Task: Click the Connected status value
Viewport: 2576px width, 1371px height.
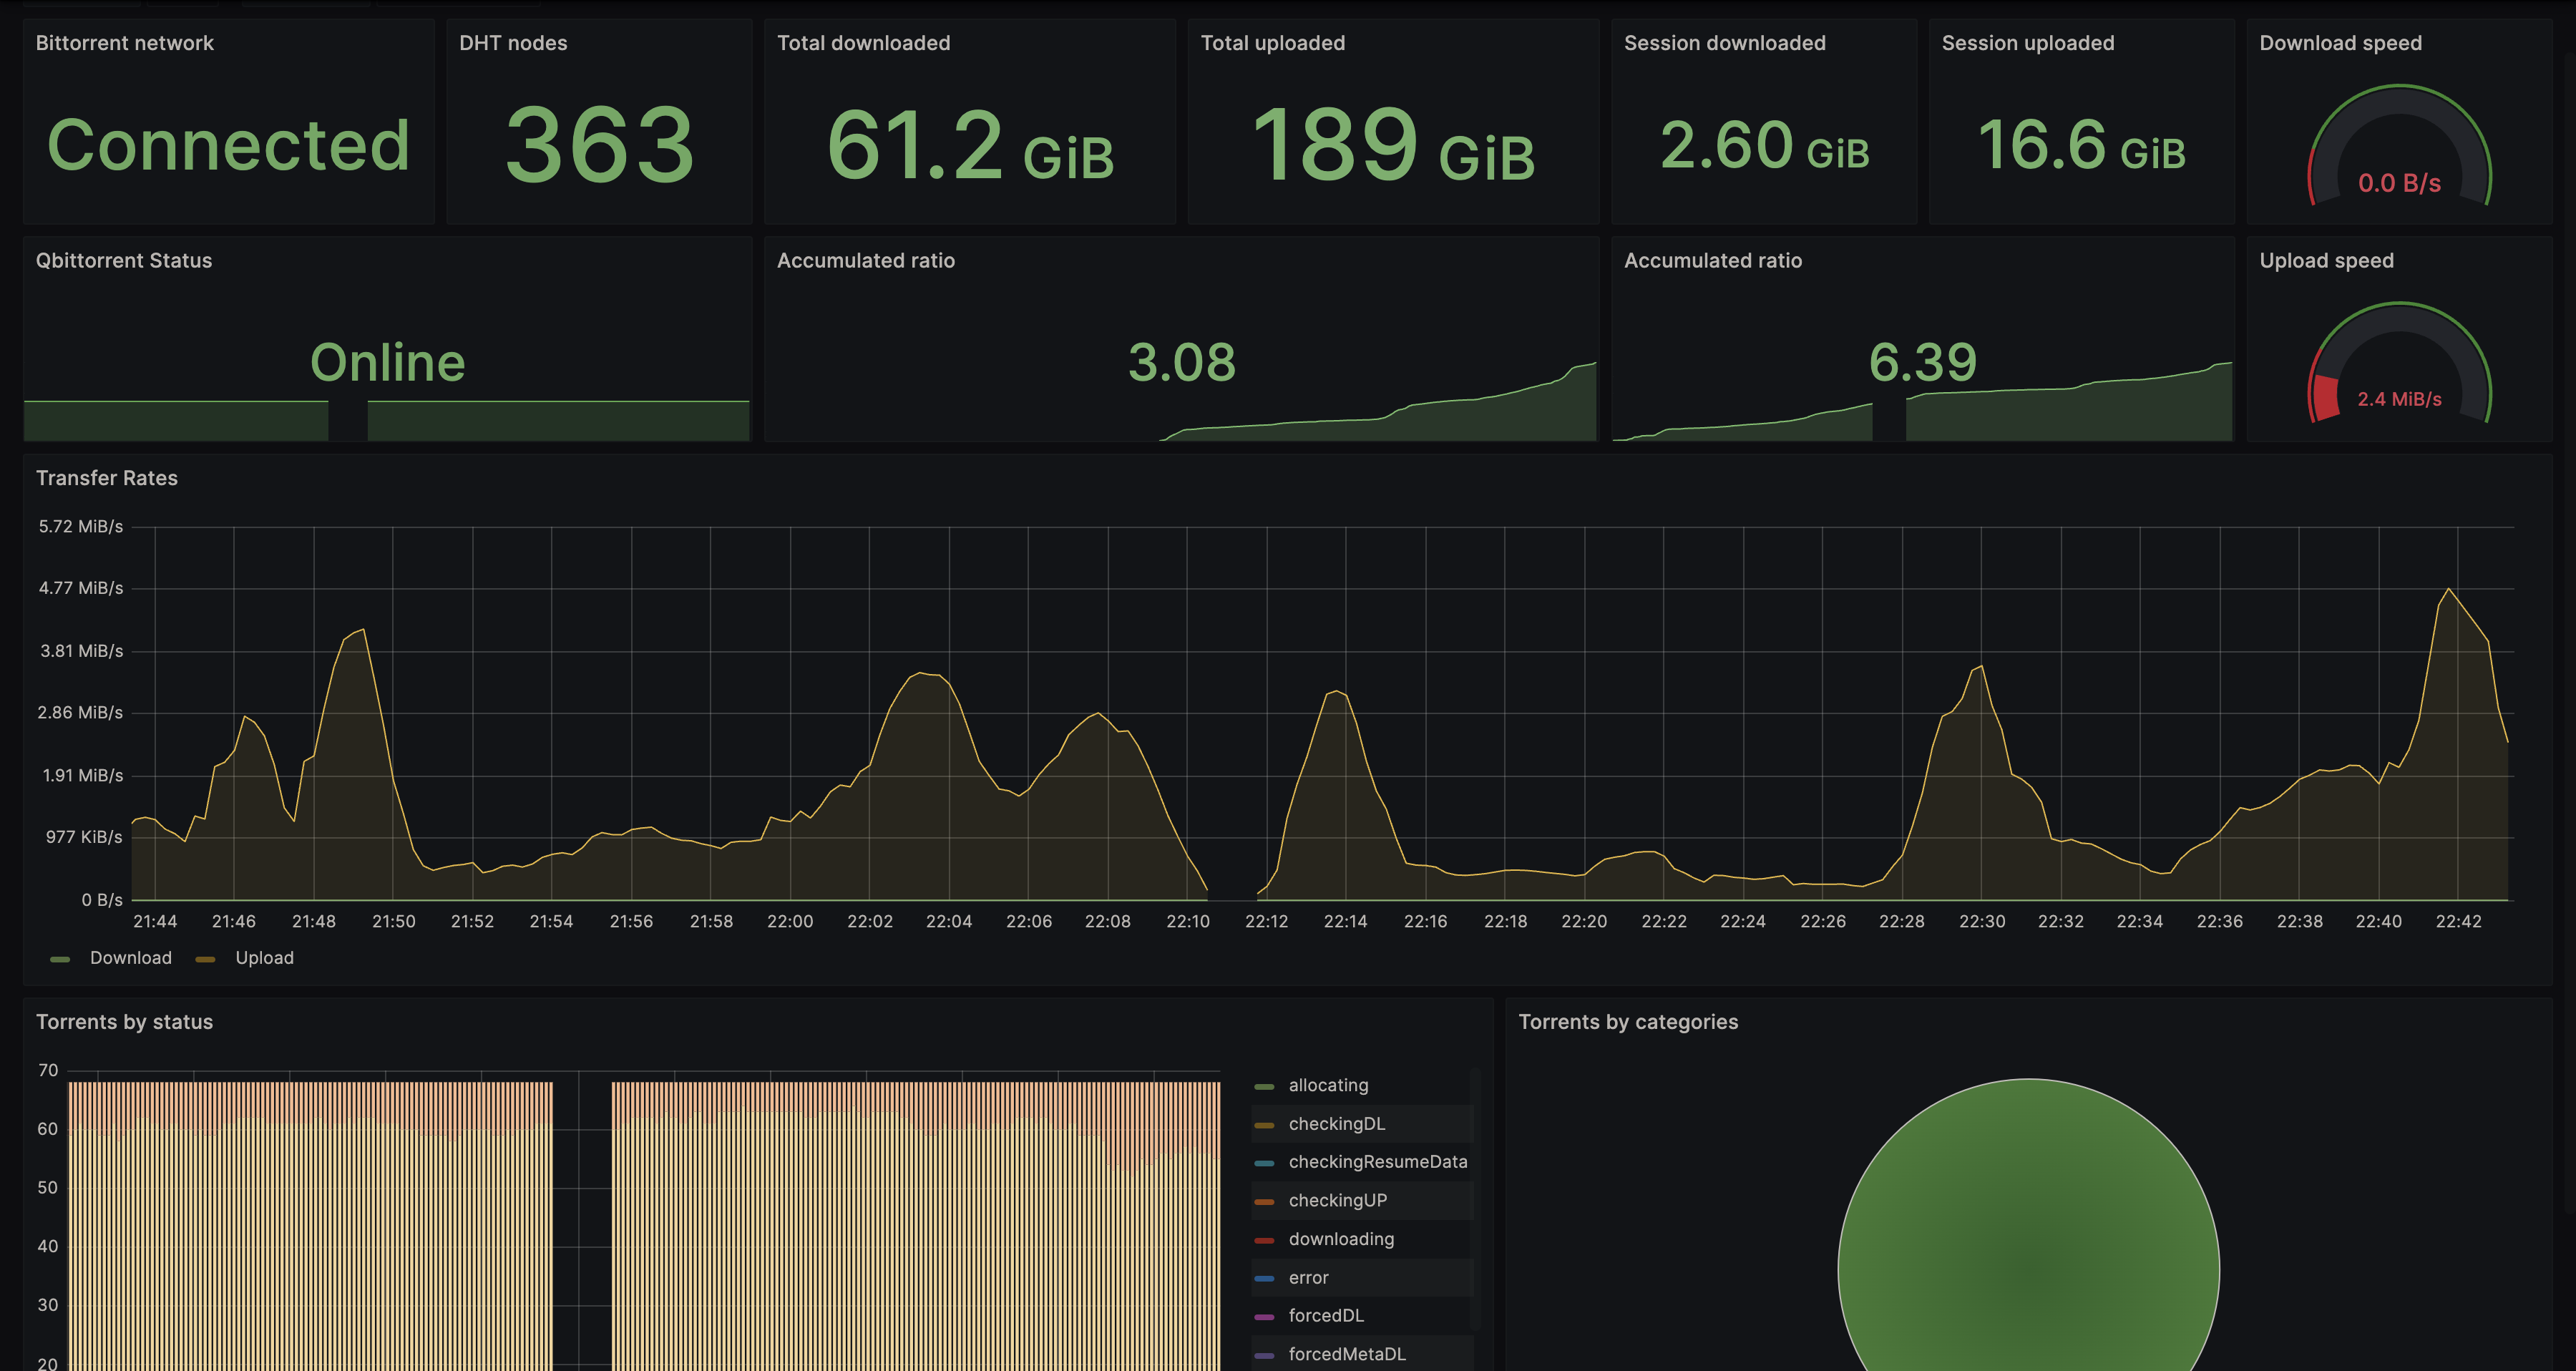Action: tap(228, 145)
